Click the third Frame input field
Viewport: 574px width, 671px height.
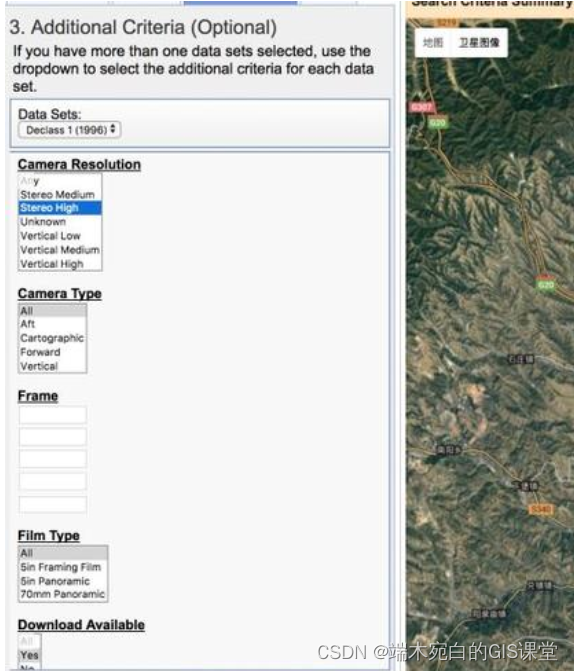53,459
